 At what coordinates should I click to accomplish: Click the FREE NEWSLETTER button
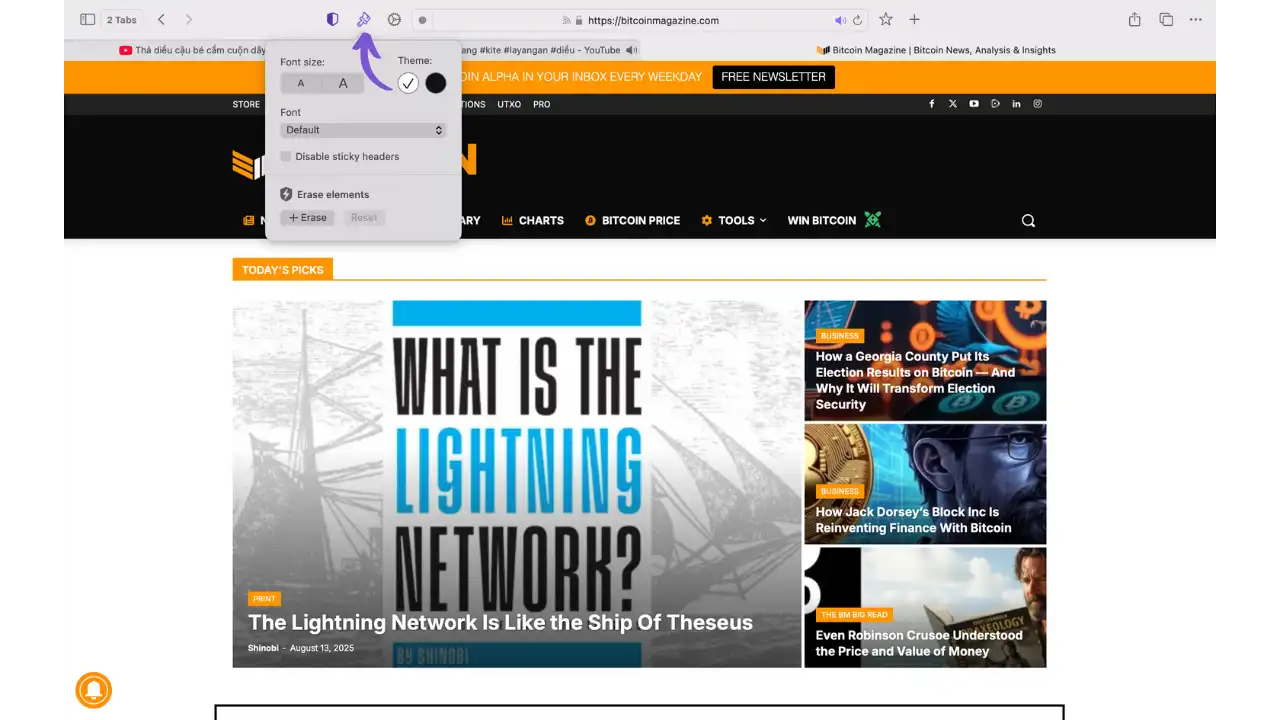coord(773,77)
